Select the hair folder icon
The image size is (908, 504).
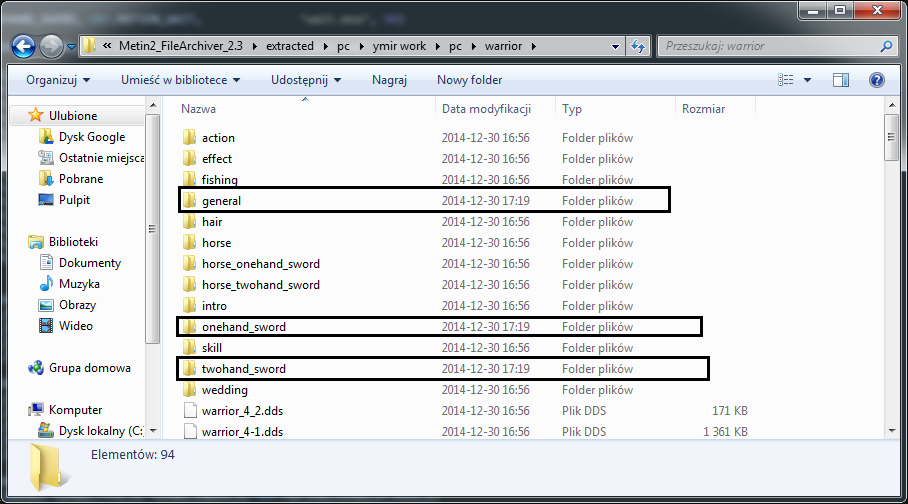189,221
